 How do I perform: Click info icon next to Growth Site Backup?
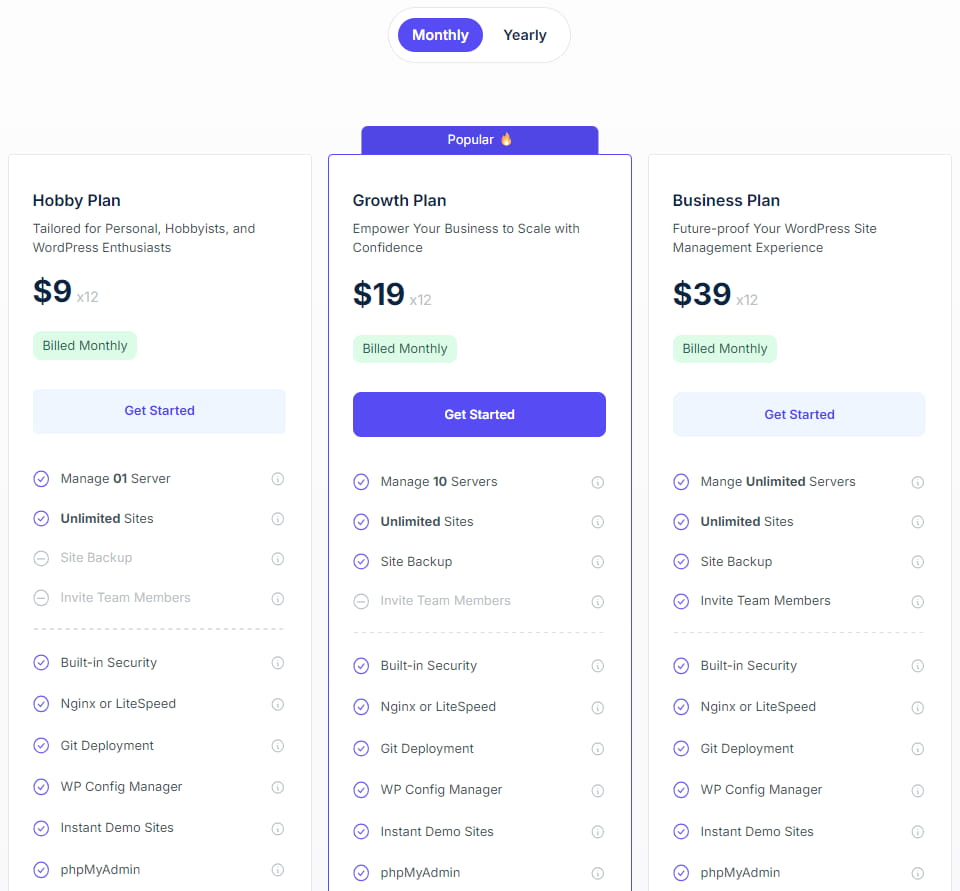pos(598,562)
